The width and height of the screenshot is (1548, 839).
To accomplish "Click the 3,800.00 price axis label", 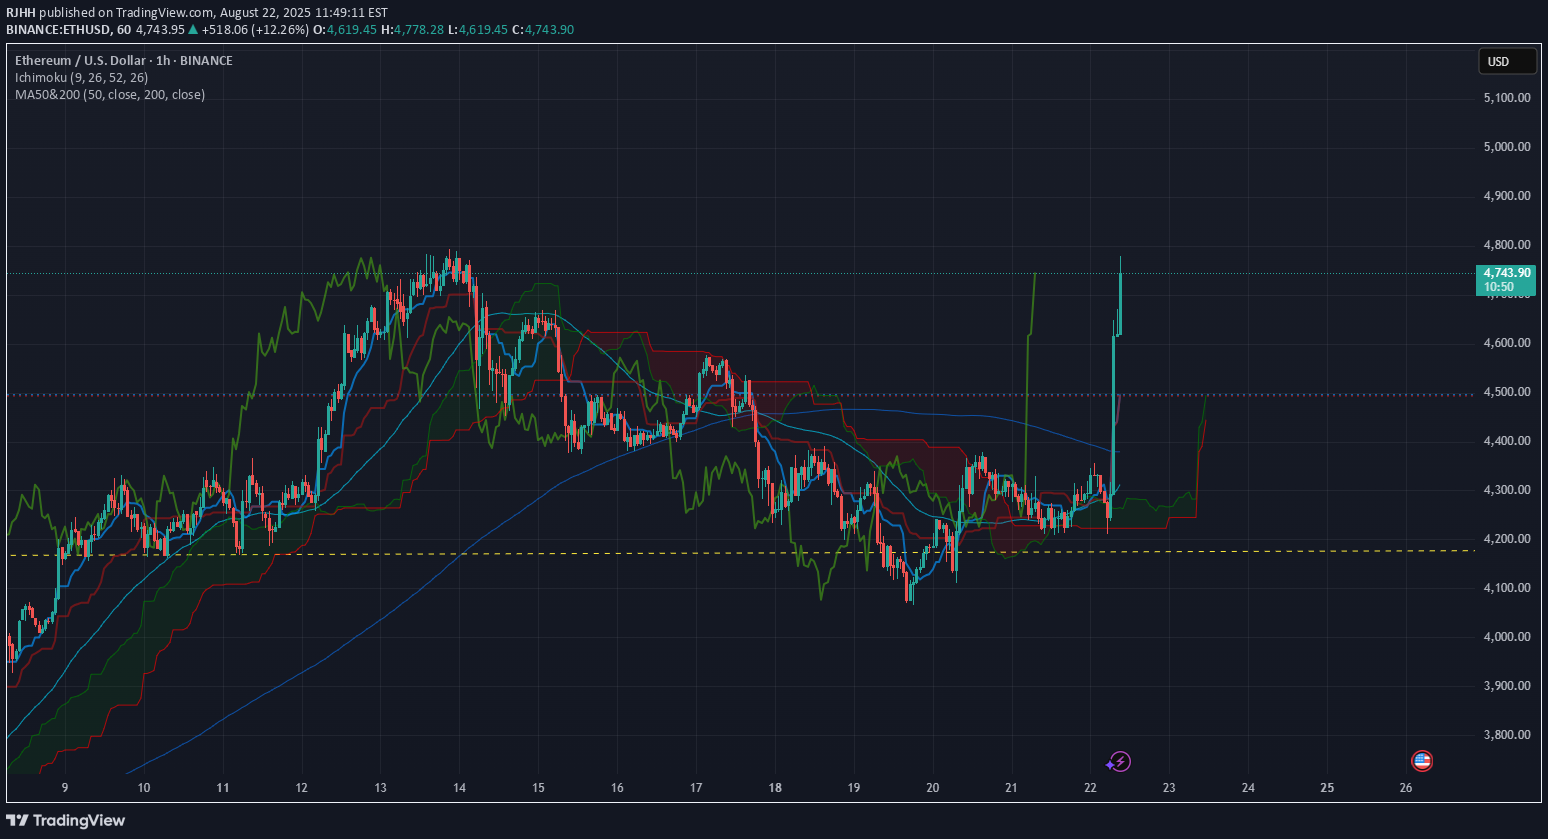I will (1507, 735).
